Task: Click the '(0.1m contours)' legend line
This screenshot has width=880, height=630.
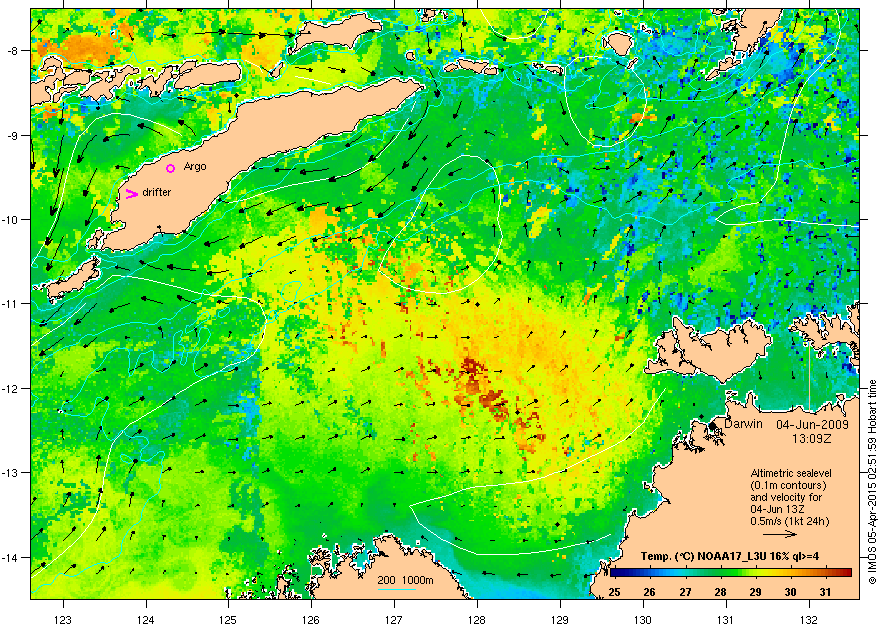Action: (788, 485)
